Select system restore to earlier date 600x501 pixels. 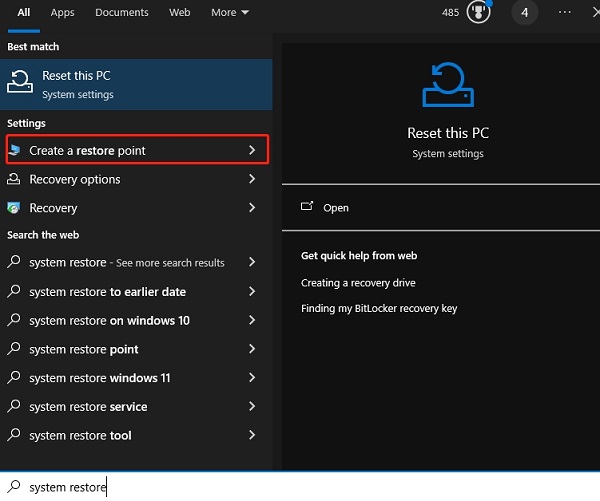coord(136,292)
